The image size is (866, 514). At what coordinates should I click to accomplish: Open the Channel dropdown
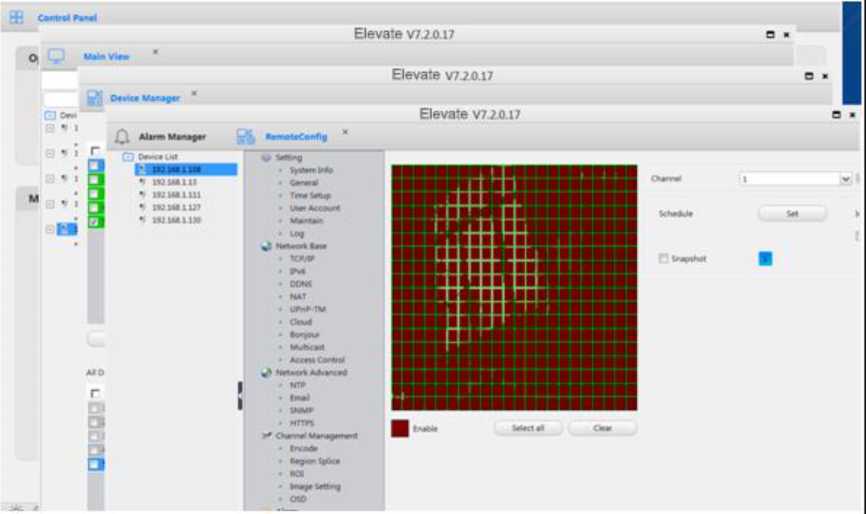845,179
